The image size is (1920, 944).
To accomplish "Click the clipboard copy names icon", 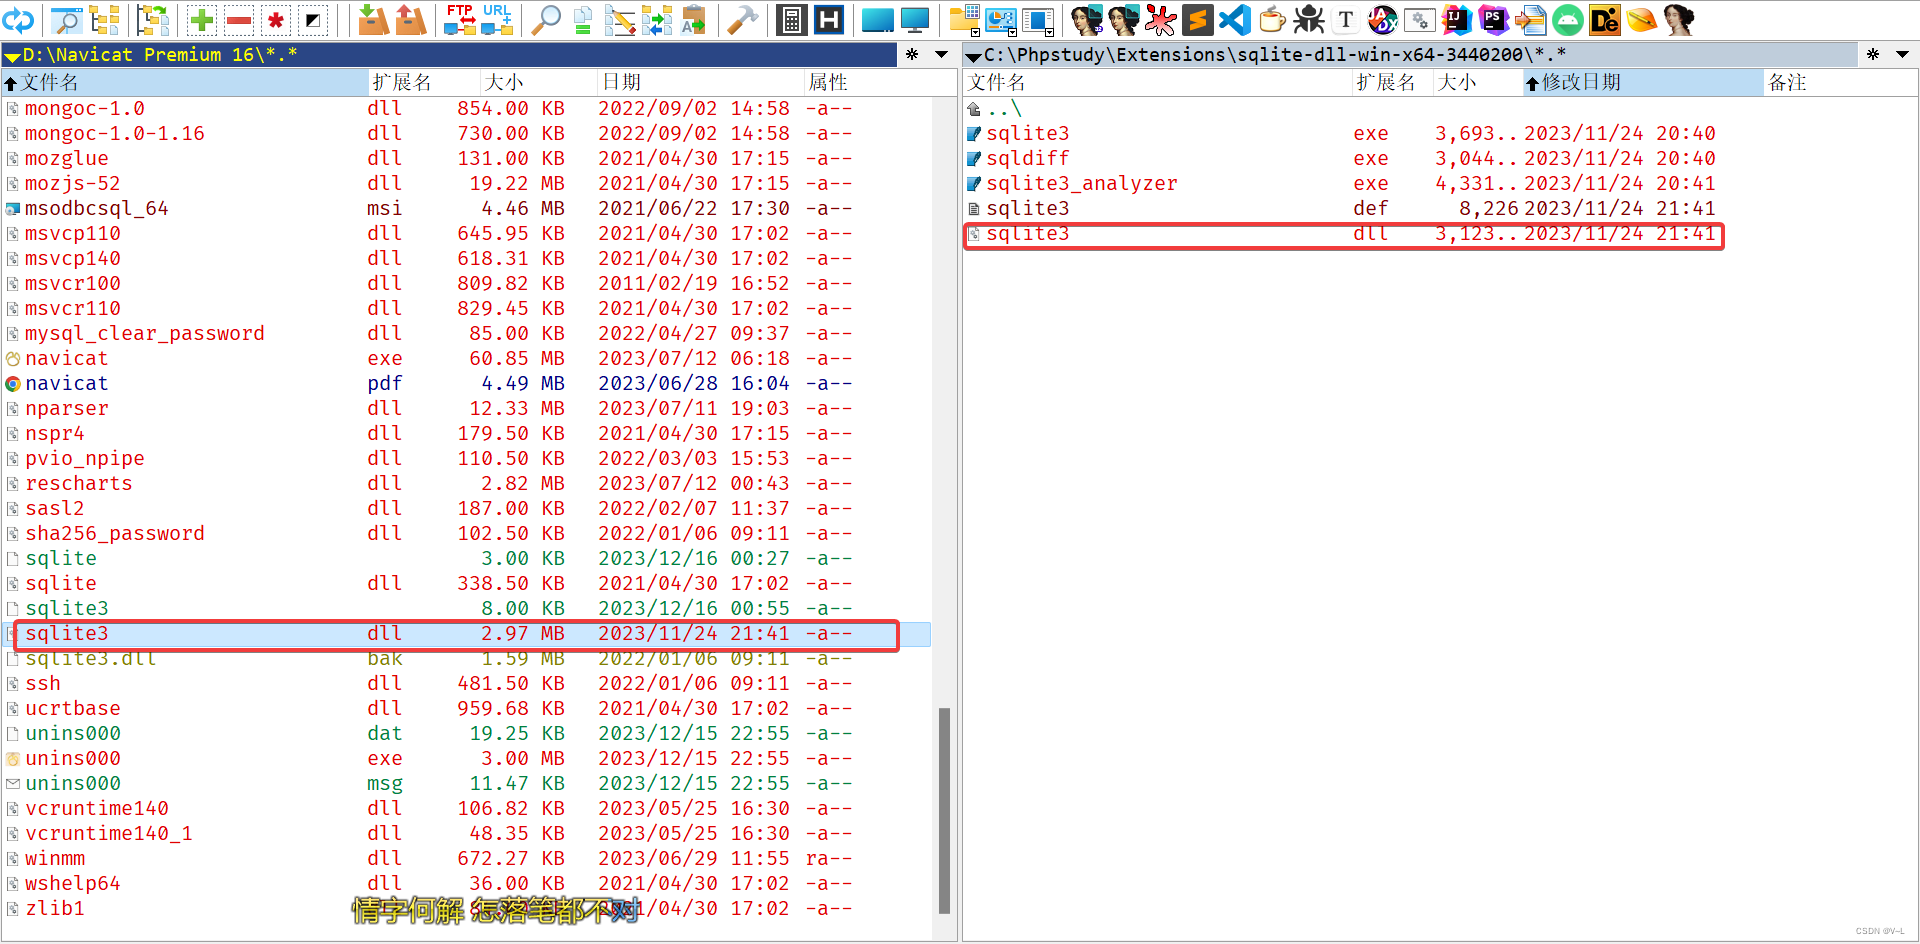I will coord(694,19).
